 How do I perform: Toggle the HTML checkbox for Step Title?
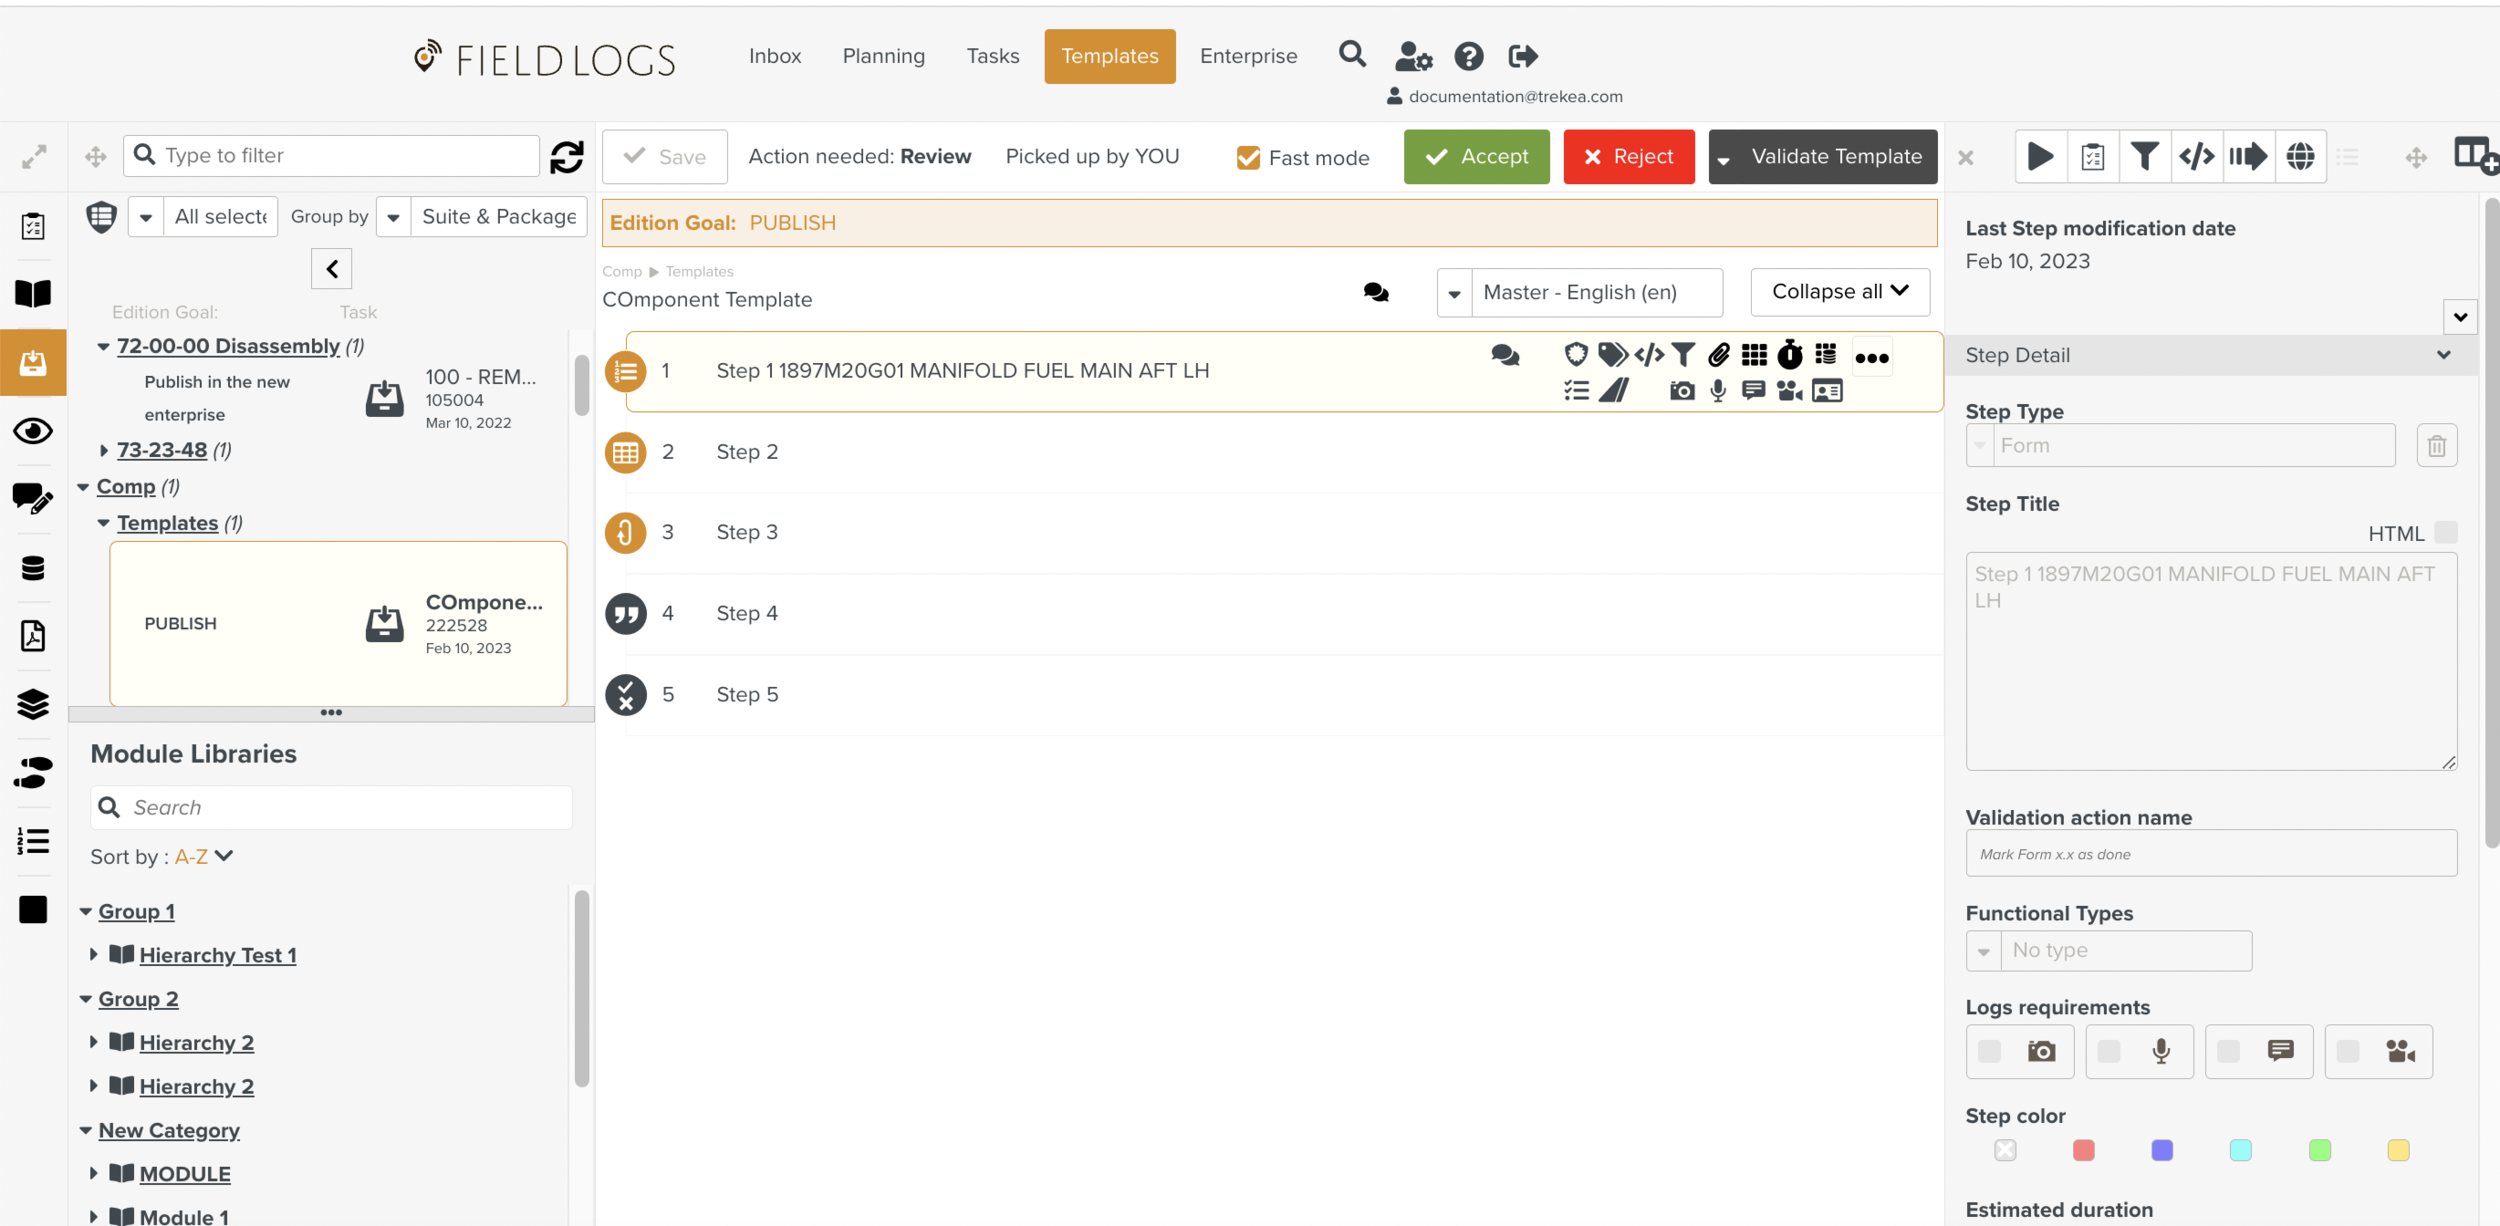(2445, 533)
